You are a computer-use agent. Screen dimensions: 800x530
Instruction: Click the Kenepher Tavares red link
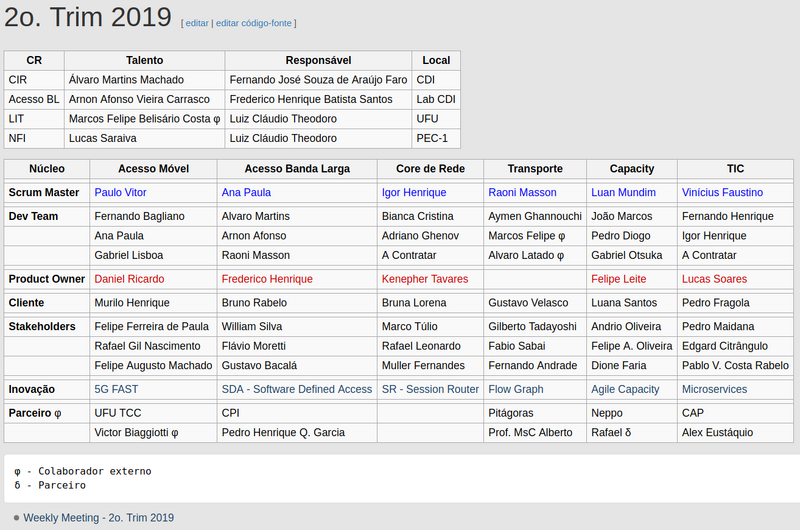click(425, 279)
